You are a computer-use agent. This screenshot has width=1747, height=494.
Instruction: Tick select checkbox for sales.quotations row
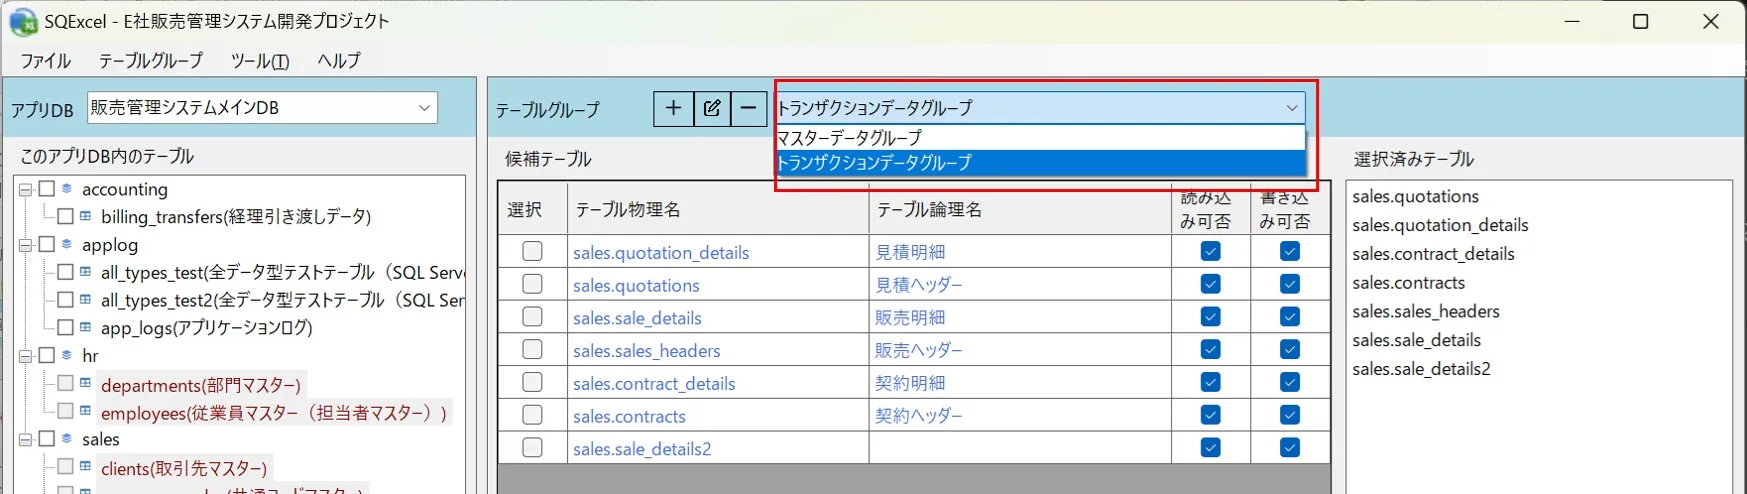click(532, 284)
